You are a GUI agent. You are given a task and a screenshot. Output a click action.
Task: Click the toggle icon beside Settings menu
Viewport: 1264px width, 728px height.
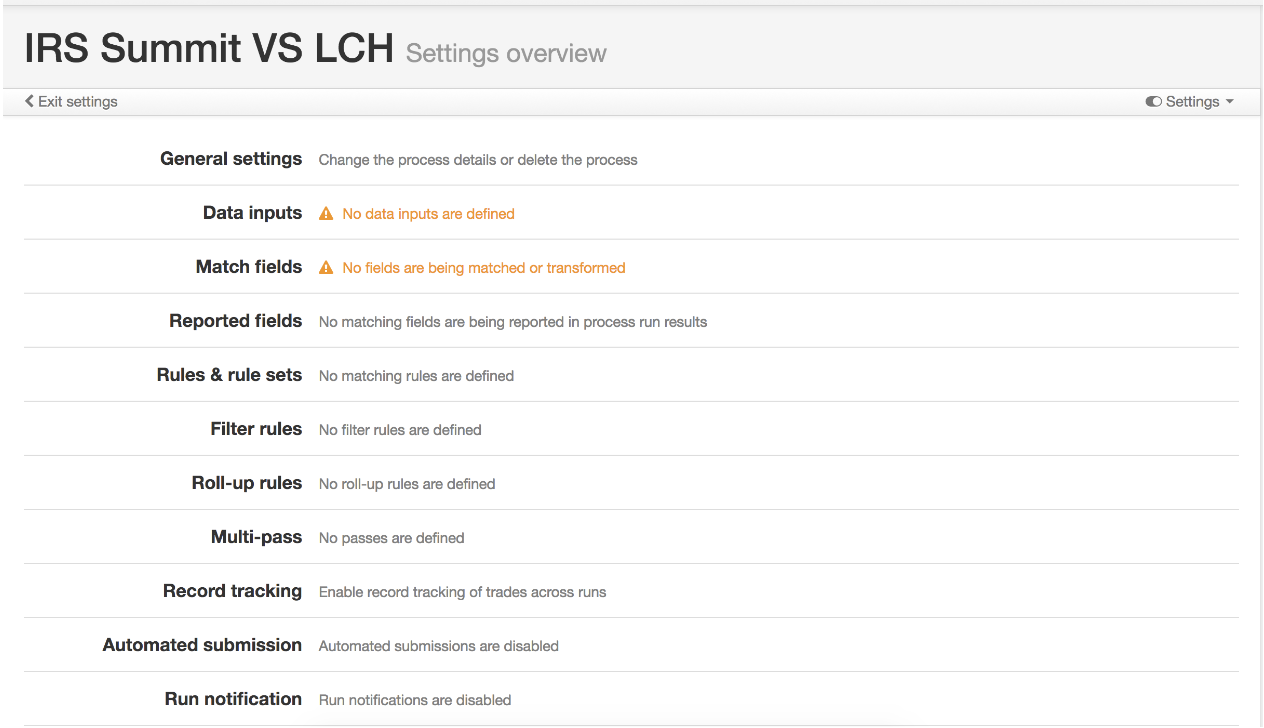(x=1153, y=102)
